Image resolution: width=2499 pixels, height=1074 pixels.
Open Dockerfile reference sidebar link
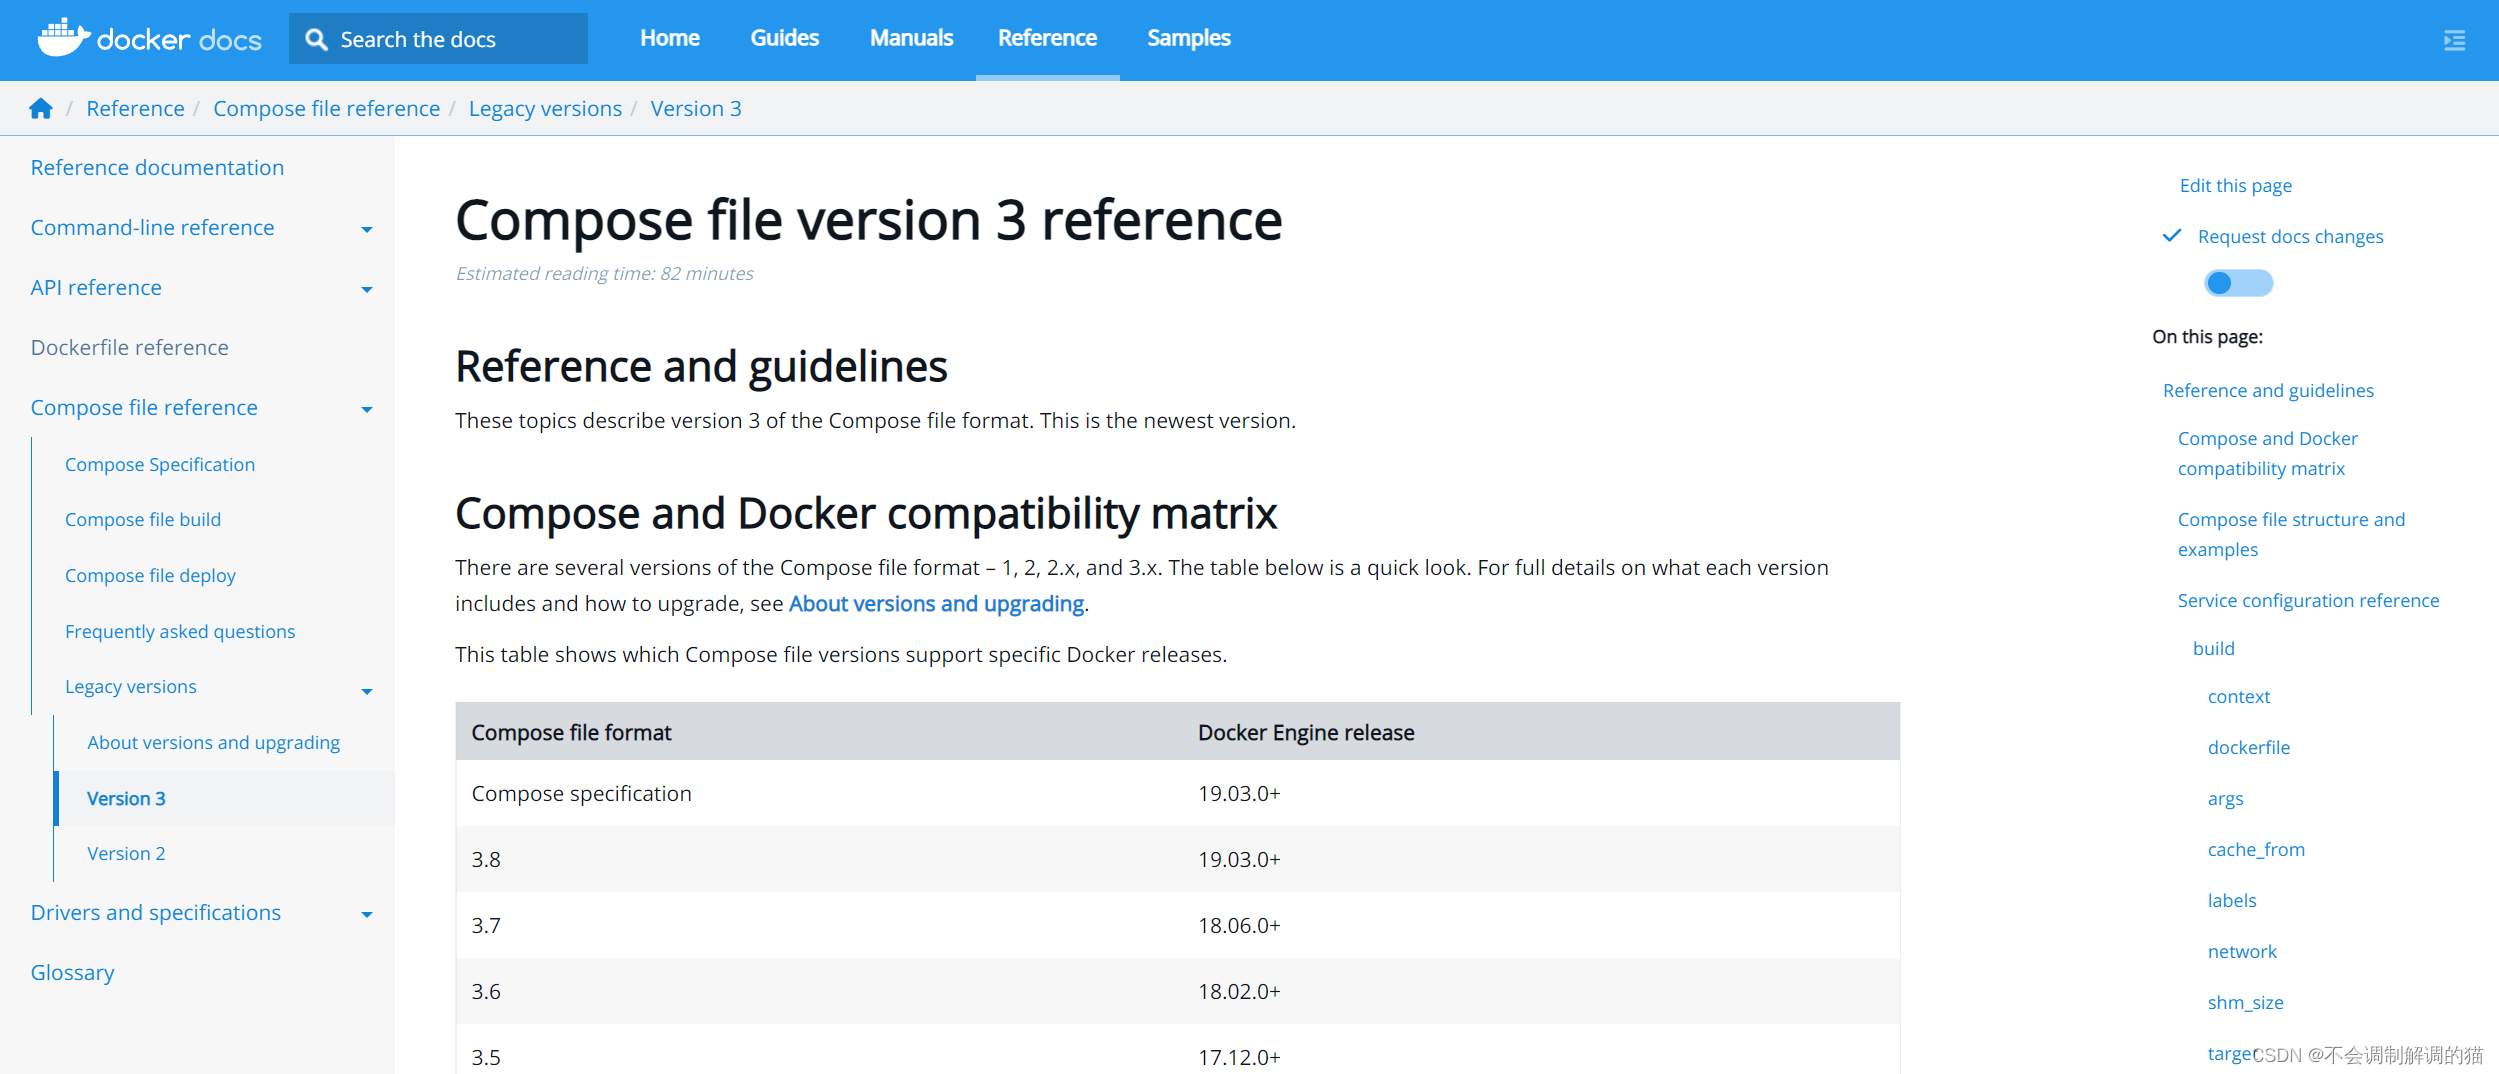coord(129,347)
